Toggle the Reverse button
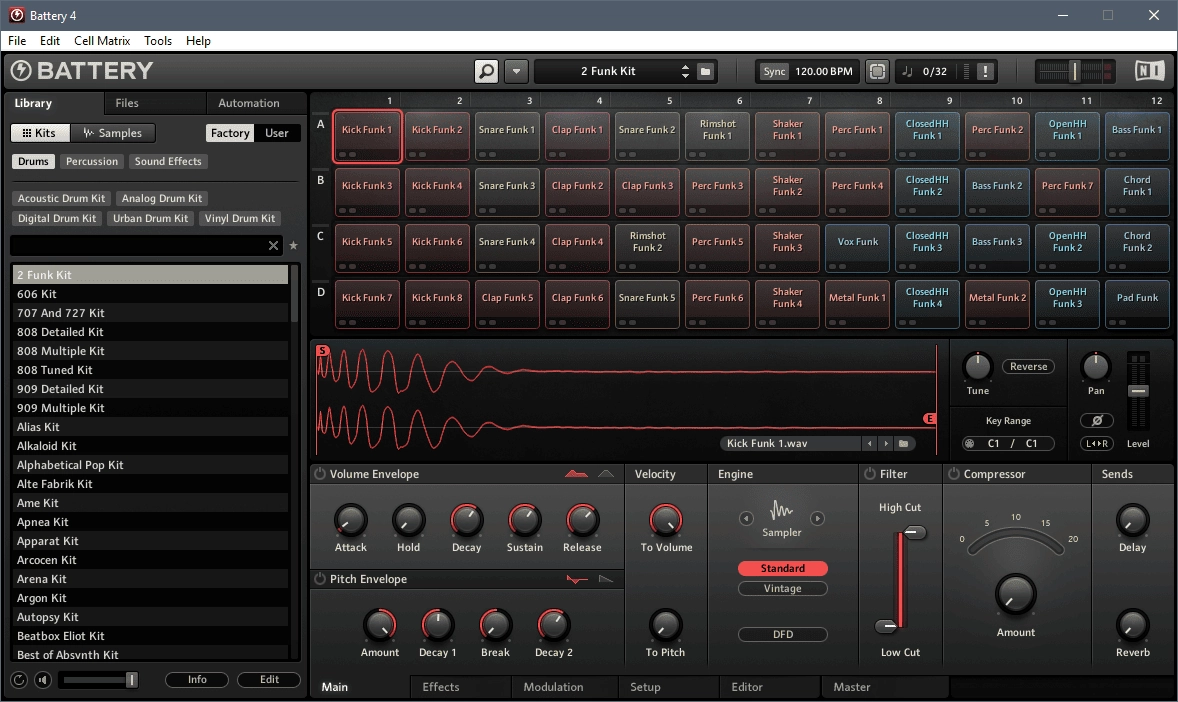This screenshot has height=702, width=1178. coord(1028,367)
